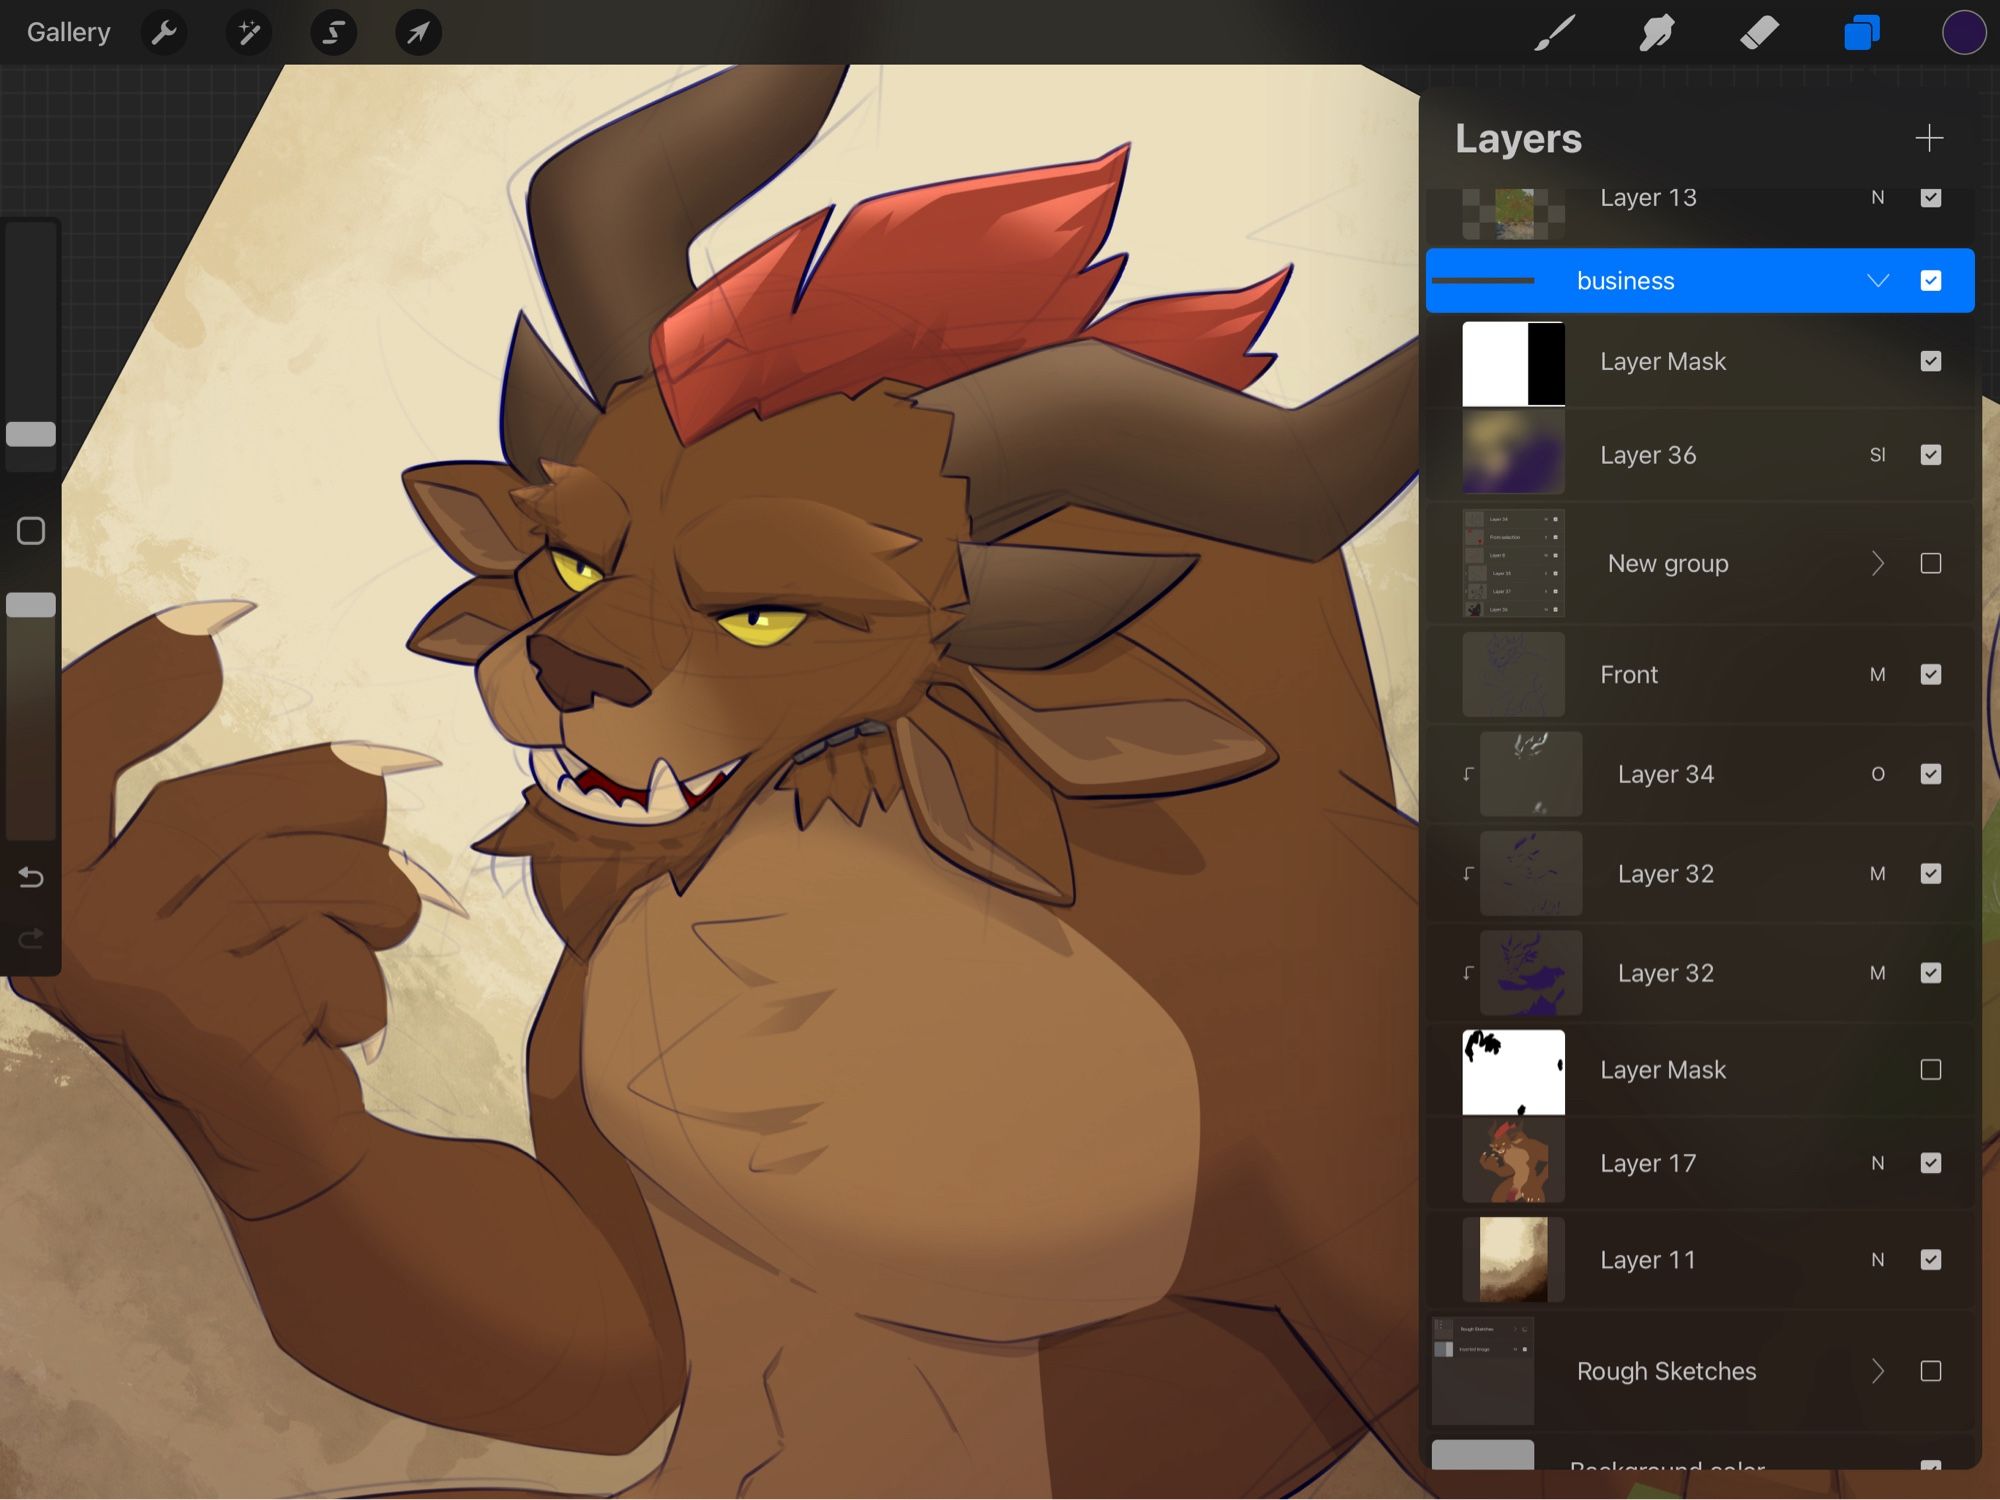2000x1500 pixels.
Task: Activate the Transform arrow tool
Action: tap(418, 33)
